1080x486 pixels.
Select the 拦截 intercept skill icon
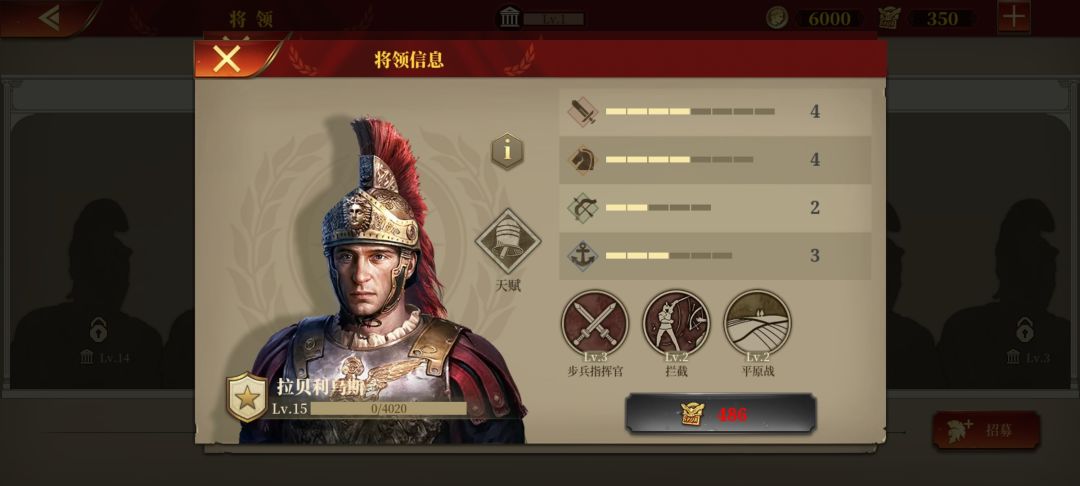pyautogui.click(x=676, y=324)
